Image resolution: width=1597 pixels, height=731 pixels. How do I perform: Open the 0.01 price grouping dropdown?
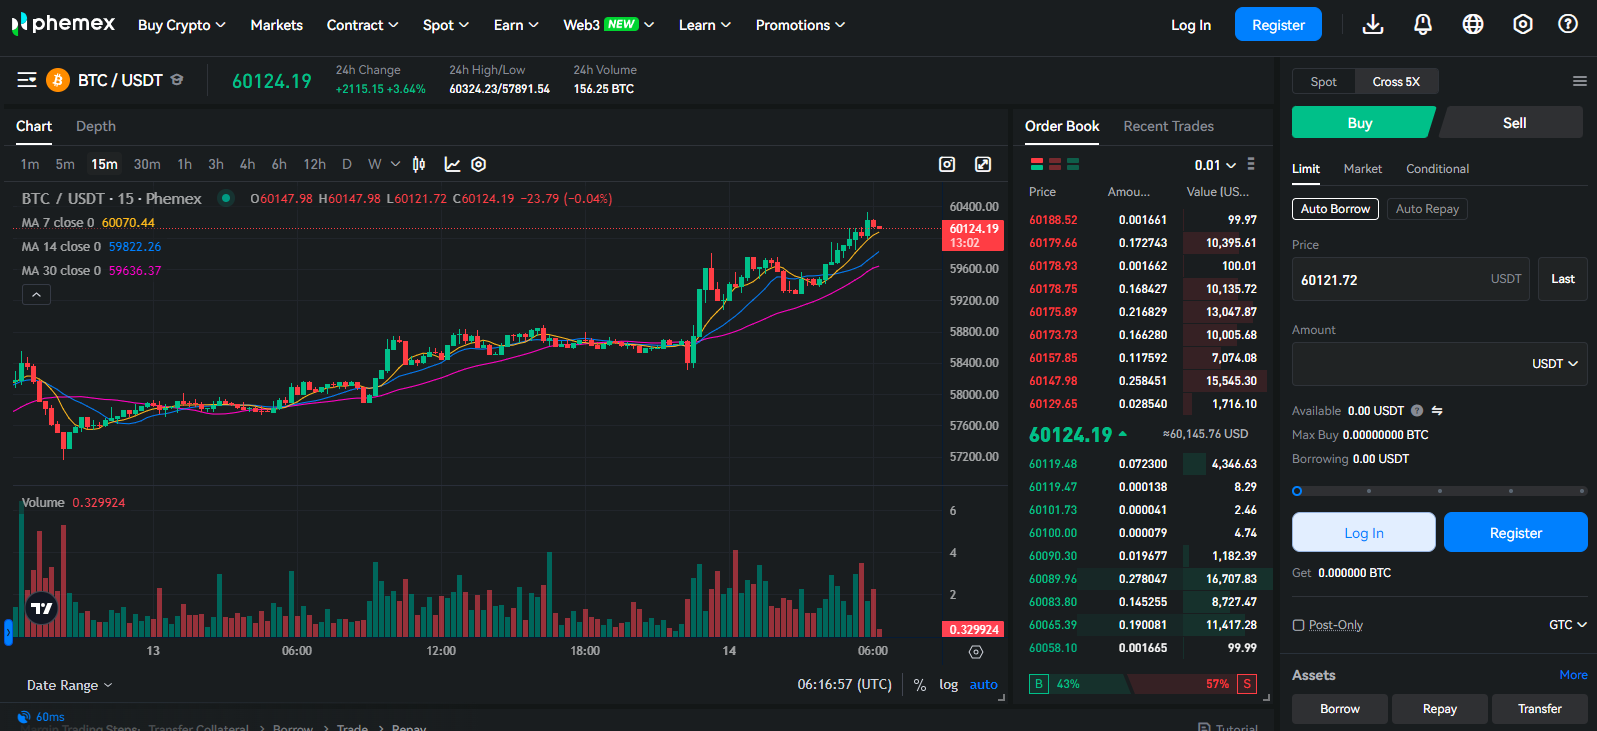1215,165
